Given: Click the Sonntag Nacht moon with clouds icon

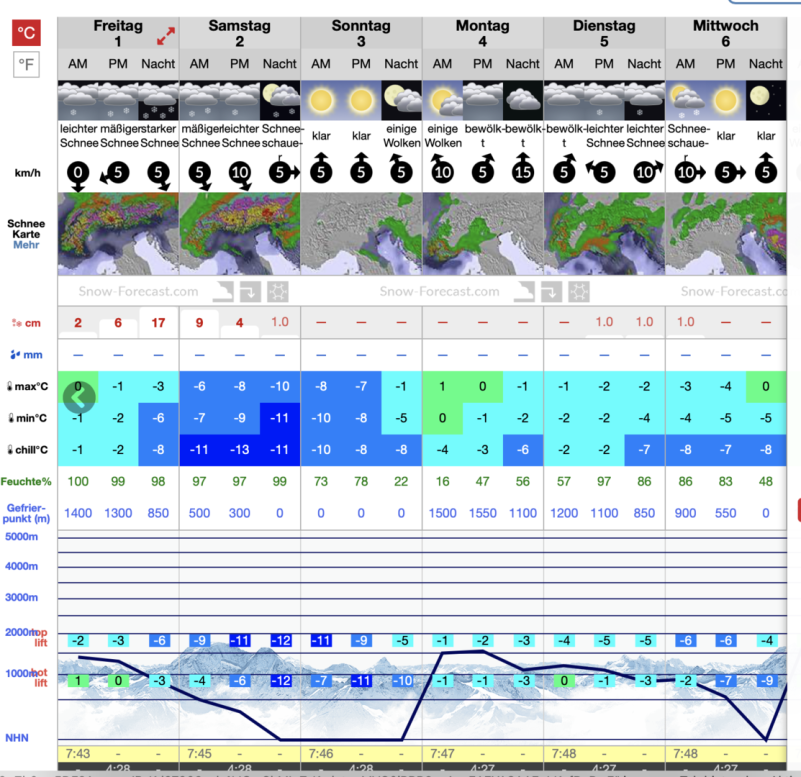Looking at the screenshot, I should click(x=401, y=101).
